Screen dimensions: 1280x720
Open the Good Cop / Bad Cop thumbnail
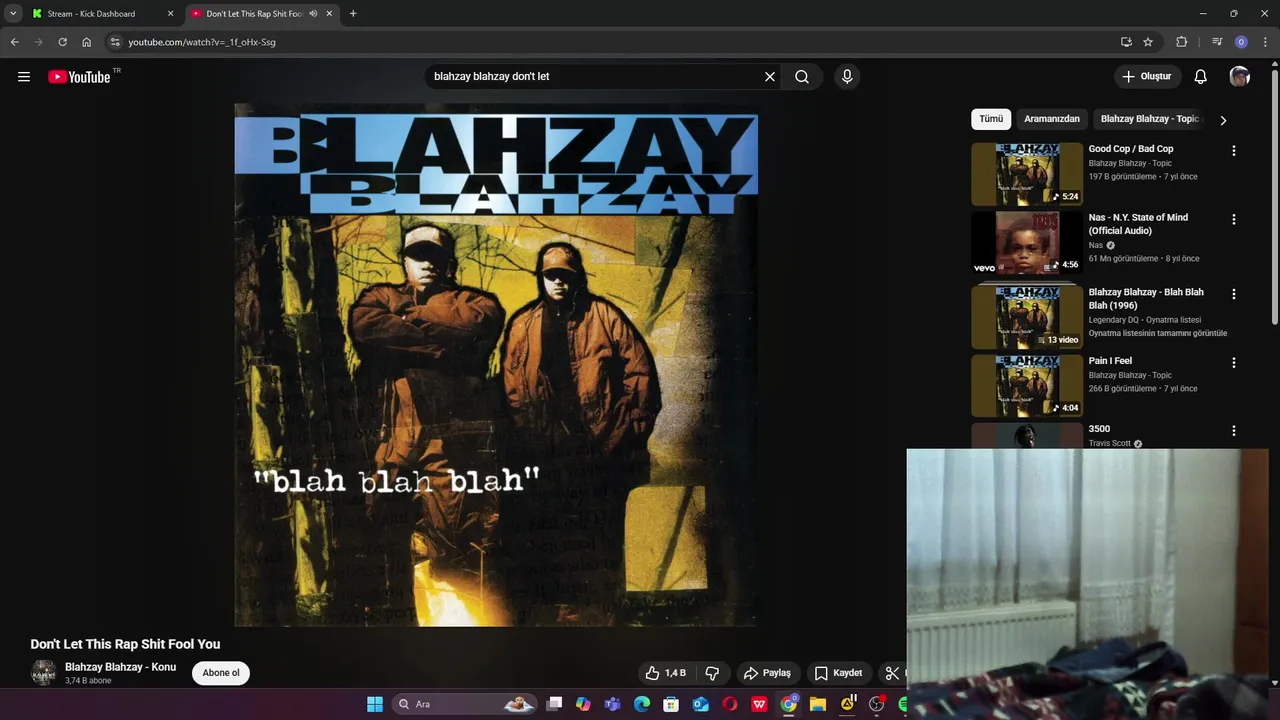(x=1027, y=174)
